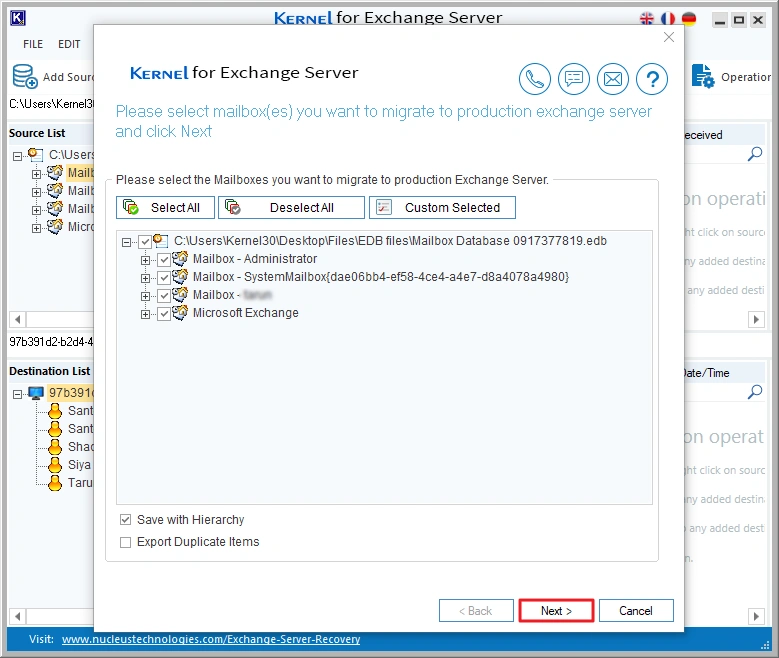
Task: Click the EDB file path text in dialog
Action: tap(390, 241)
